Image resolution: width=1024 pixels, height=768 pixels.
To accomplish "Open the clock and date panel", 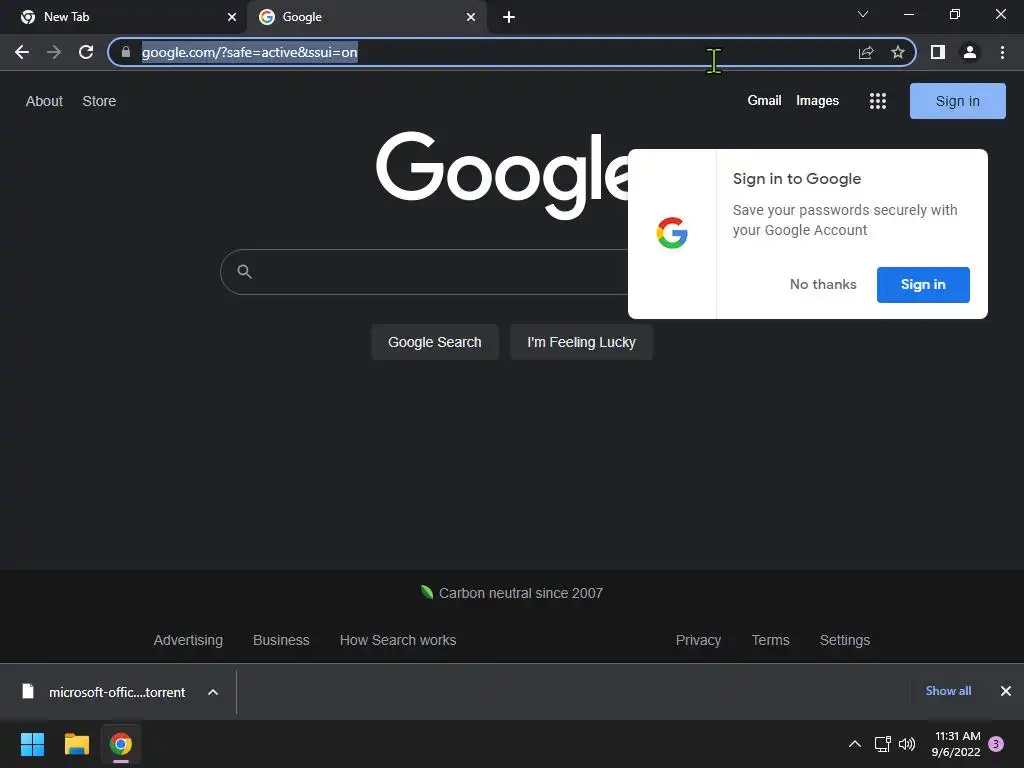I will [x=955, y=744].
